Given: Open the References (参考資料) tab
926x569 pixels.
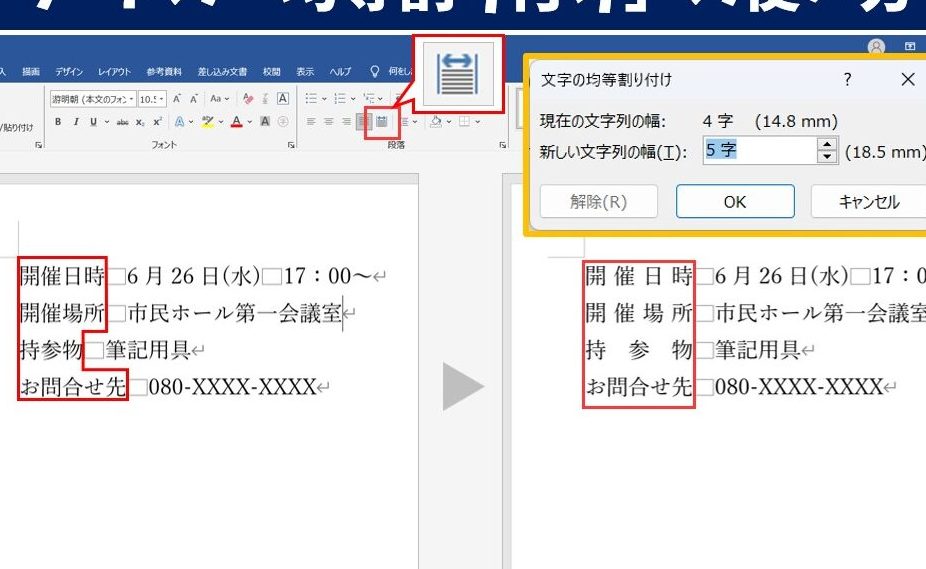Looking at the screenshot, I should (x=164, y=71).
